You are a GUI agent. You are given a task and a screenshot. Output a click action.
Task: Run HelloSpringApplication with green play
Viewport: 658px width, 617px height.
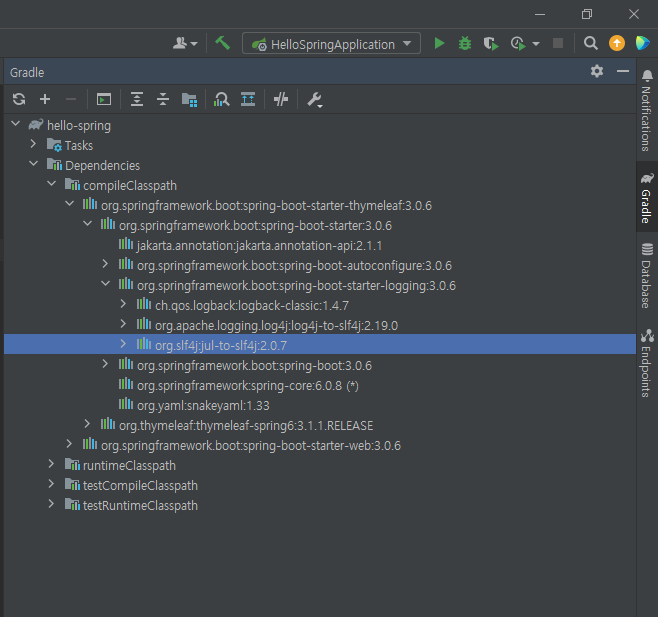pyautogui.click(x=439, y=43)
